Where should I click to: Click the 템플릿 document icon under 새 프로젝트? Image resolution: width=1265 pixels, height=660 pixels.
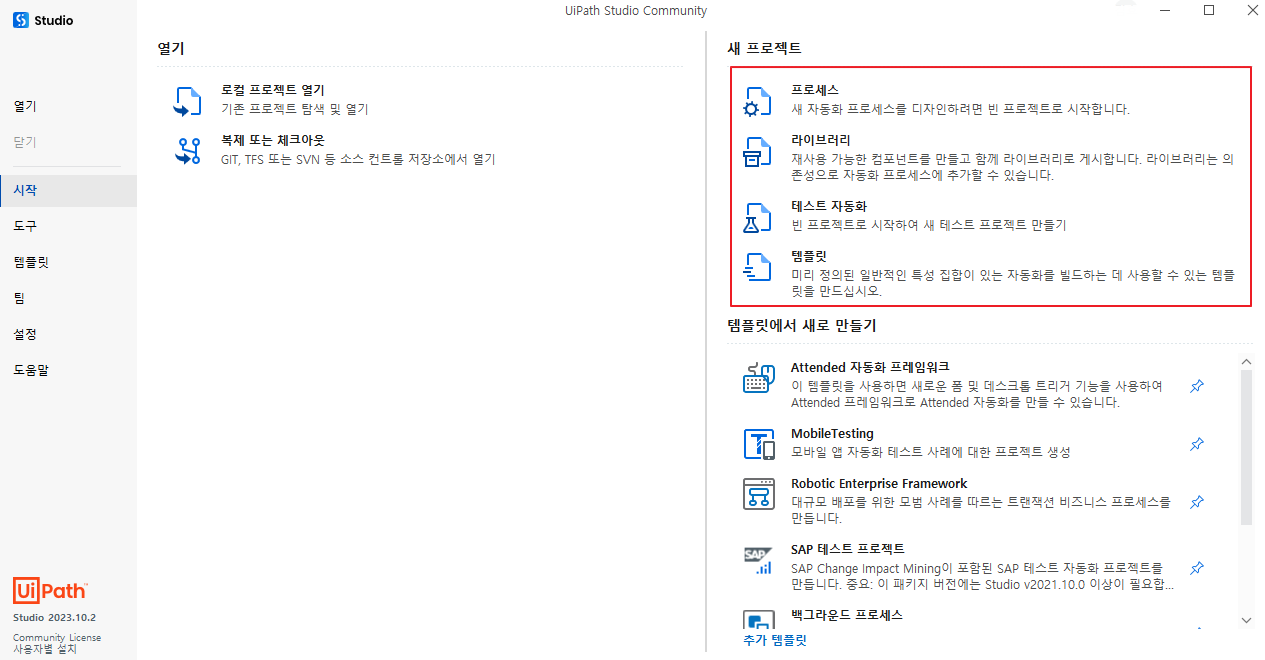point(757,267)
